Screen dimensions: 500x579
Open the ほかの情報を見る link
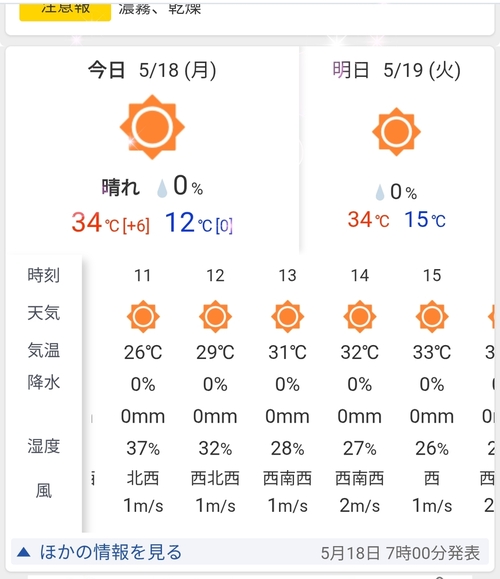(x=111, y=552)
